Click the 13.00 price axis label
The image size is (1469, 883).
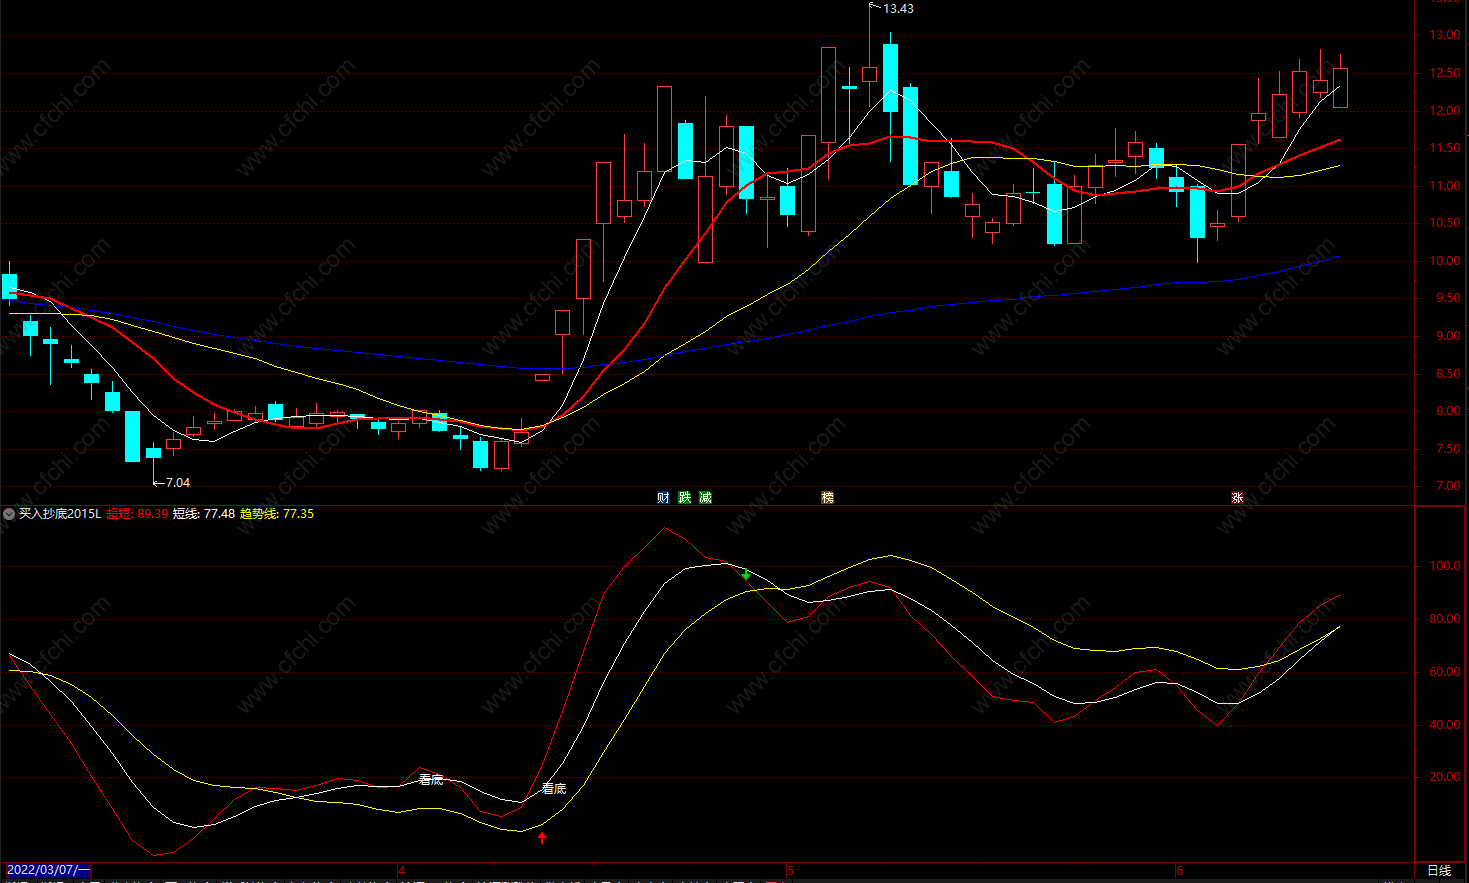[x=1444, y=35]
